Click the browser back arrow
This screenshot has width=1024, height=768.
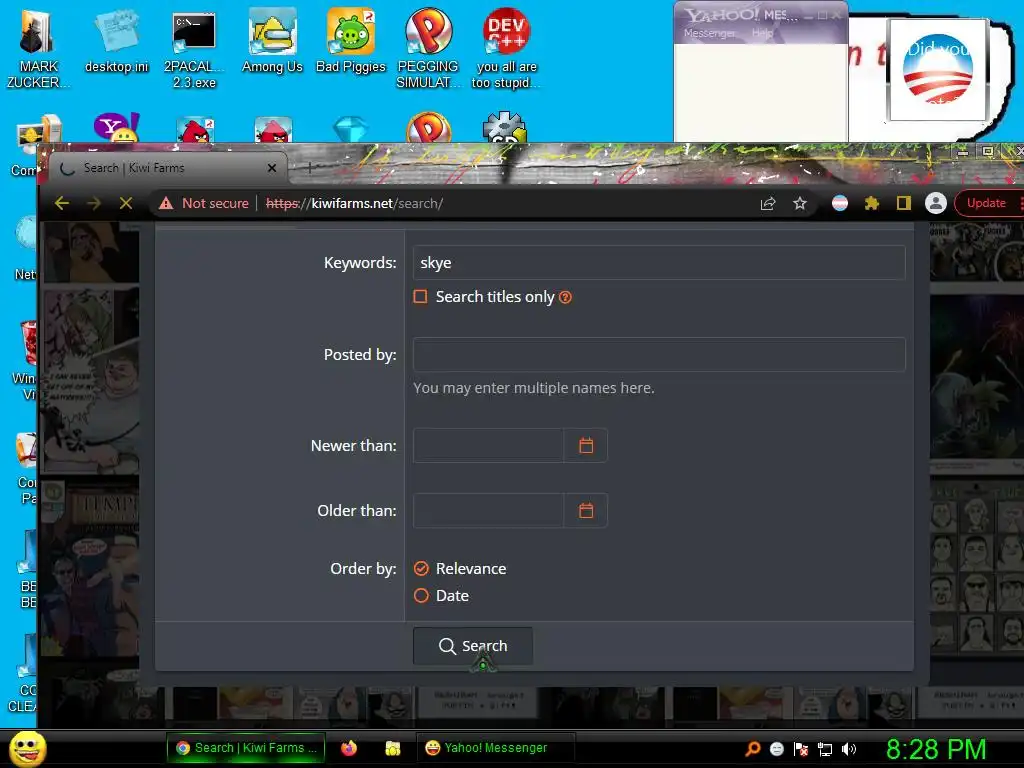tap(62, 203)
